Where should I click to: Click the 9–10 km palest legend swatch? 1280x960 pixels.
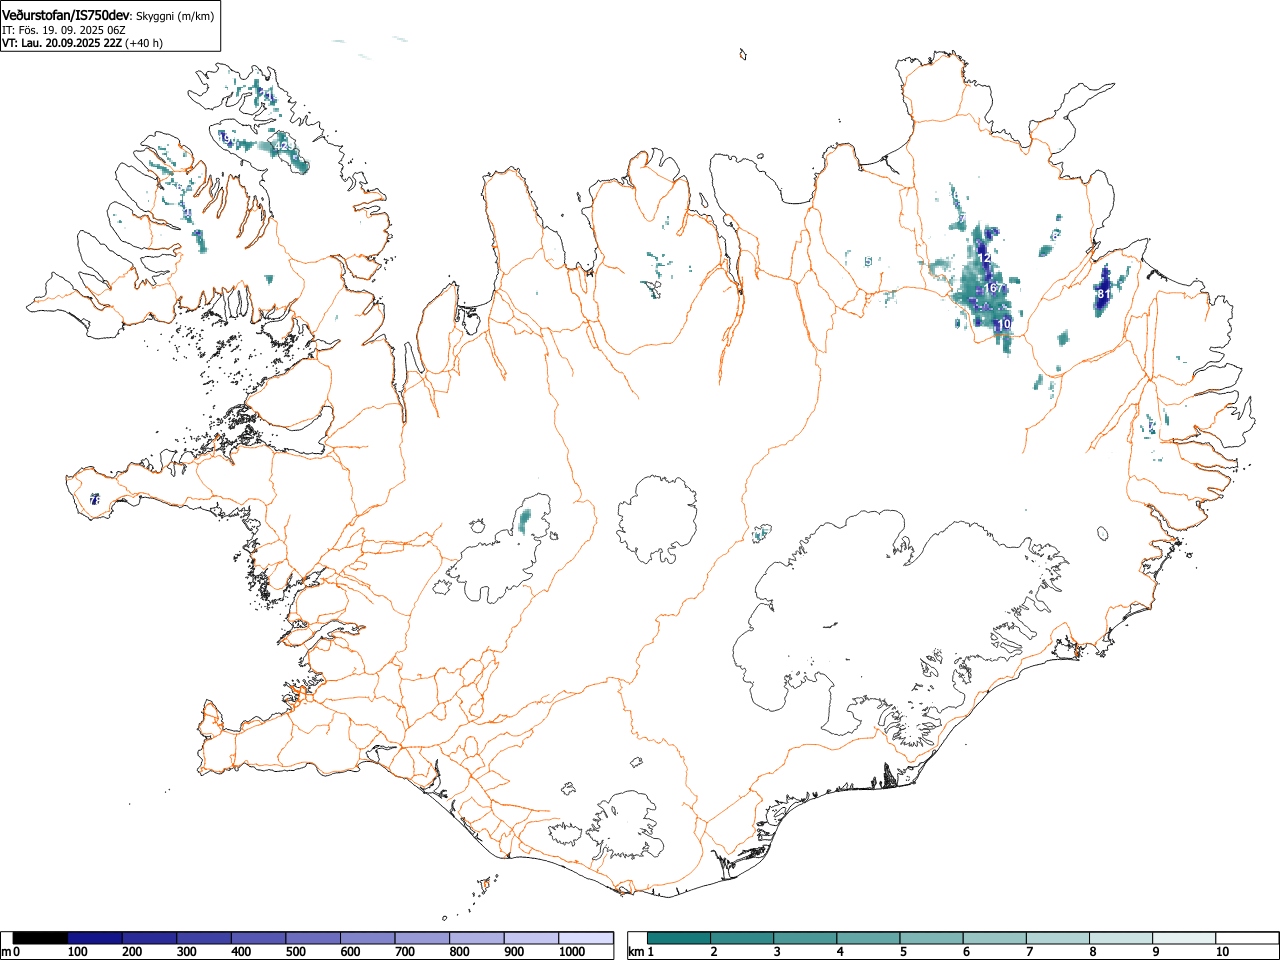click(1183, 938)
